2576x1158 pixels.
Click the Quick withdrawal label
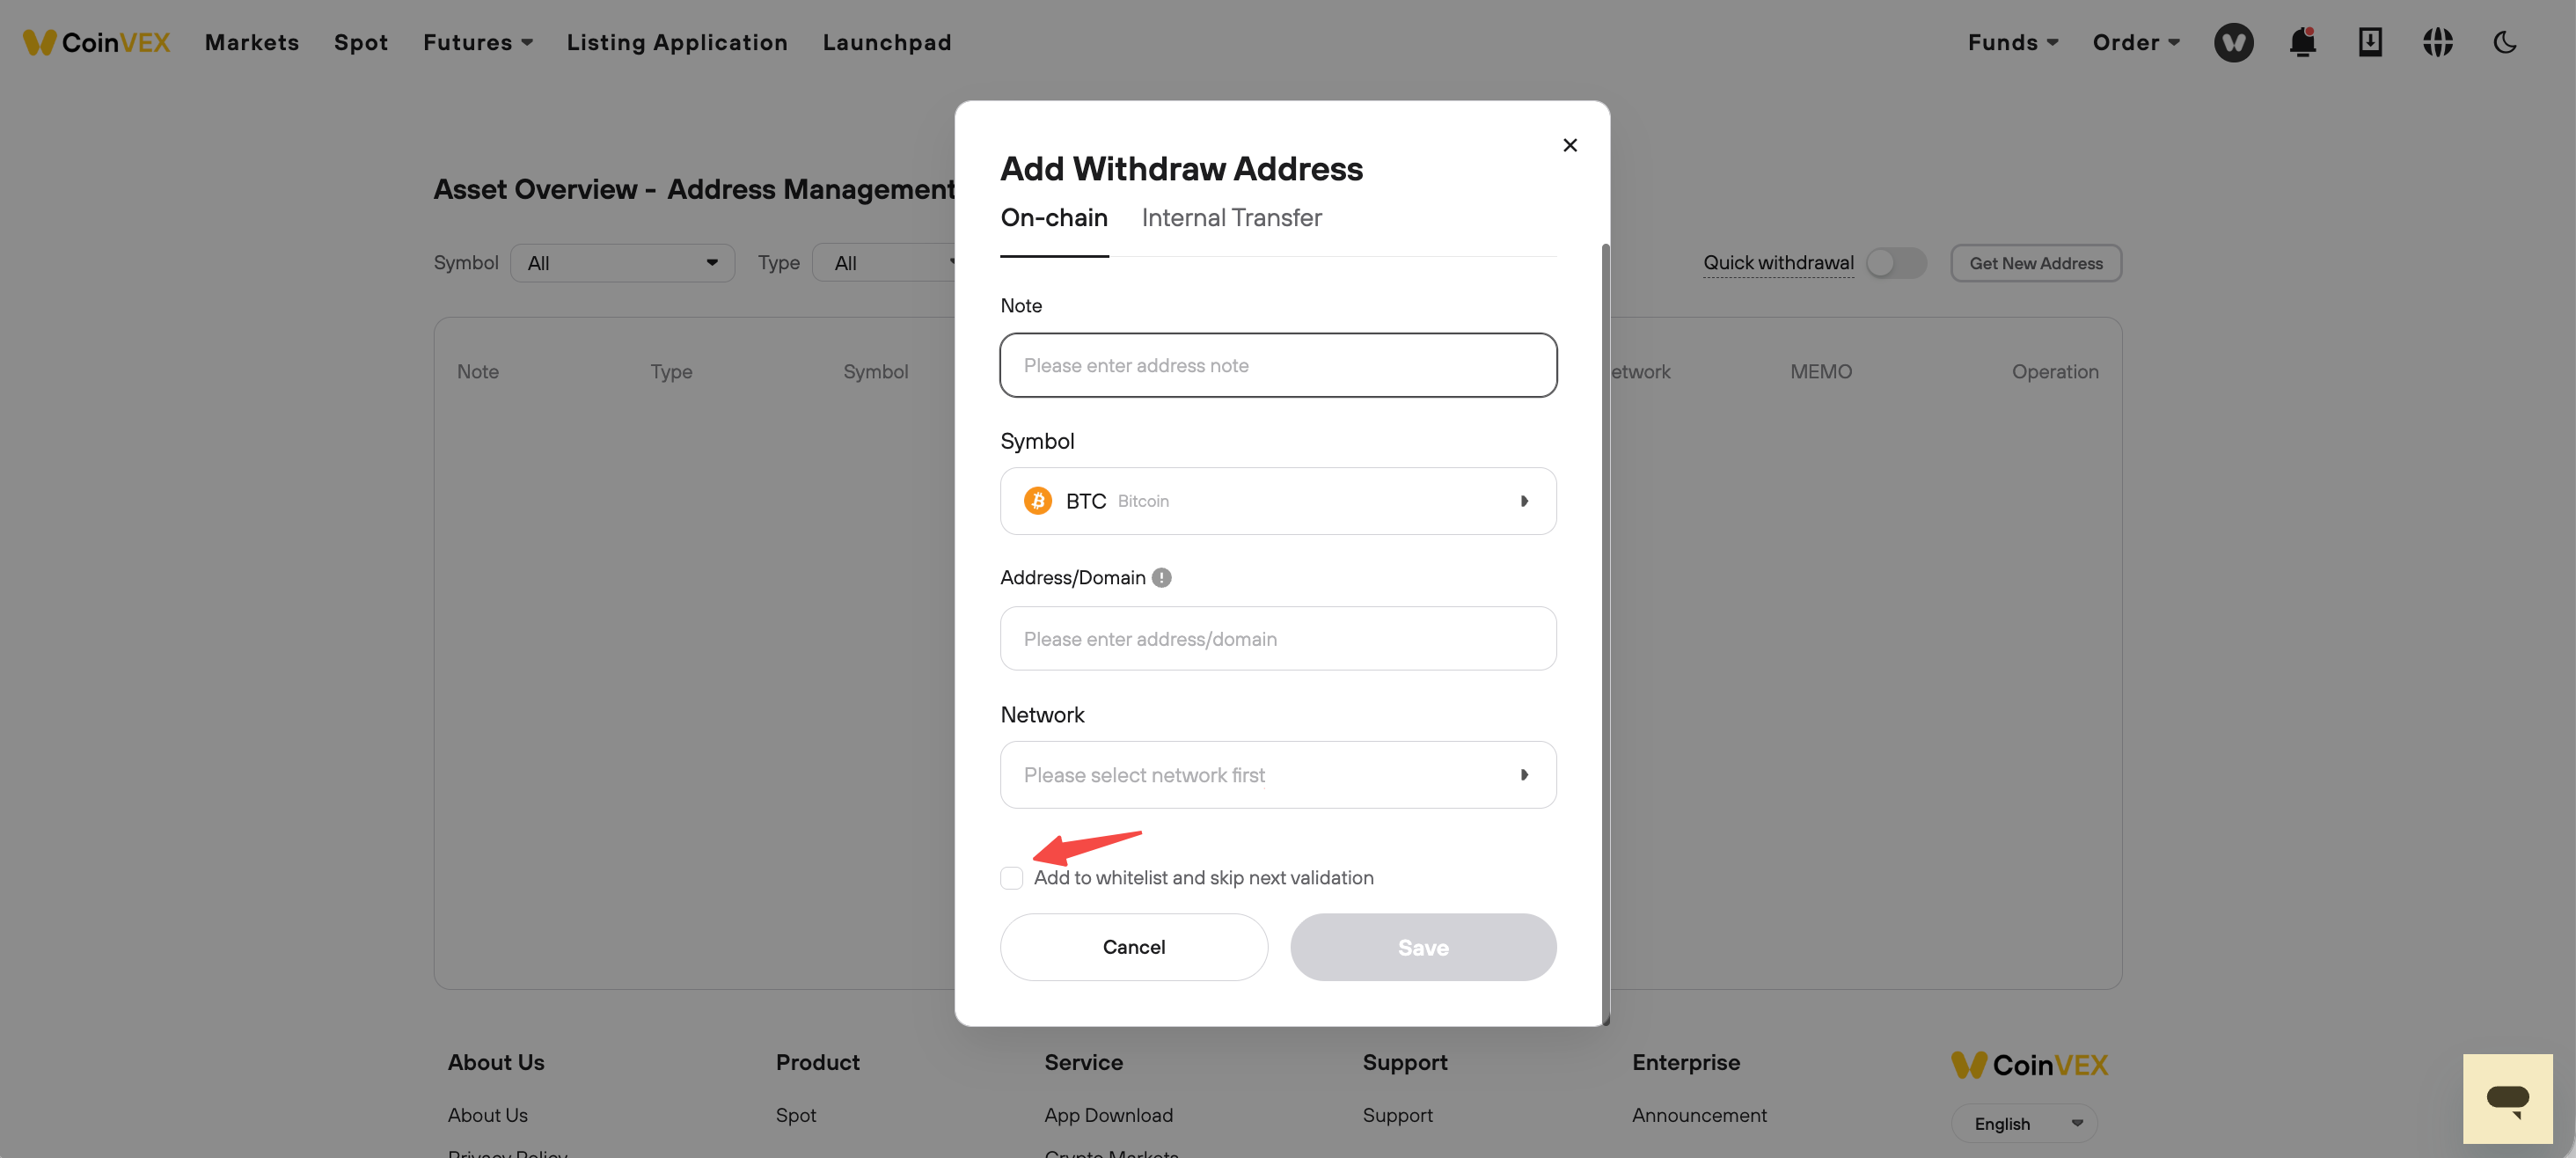1778,263
